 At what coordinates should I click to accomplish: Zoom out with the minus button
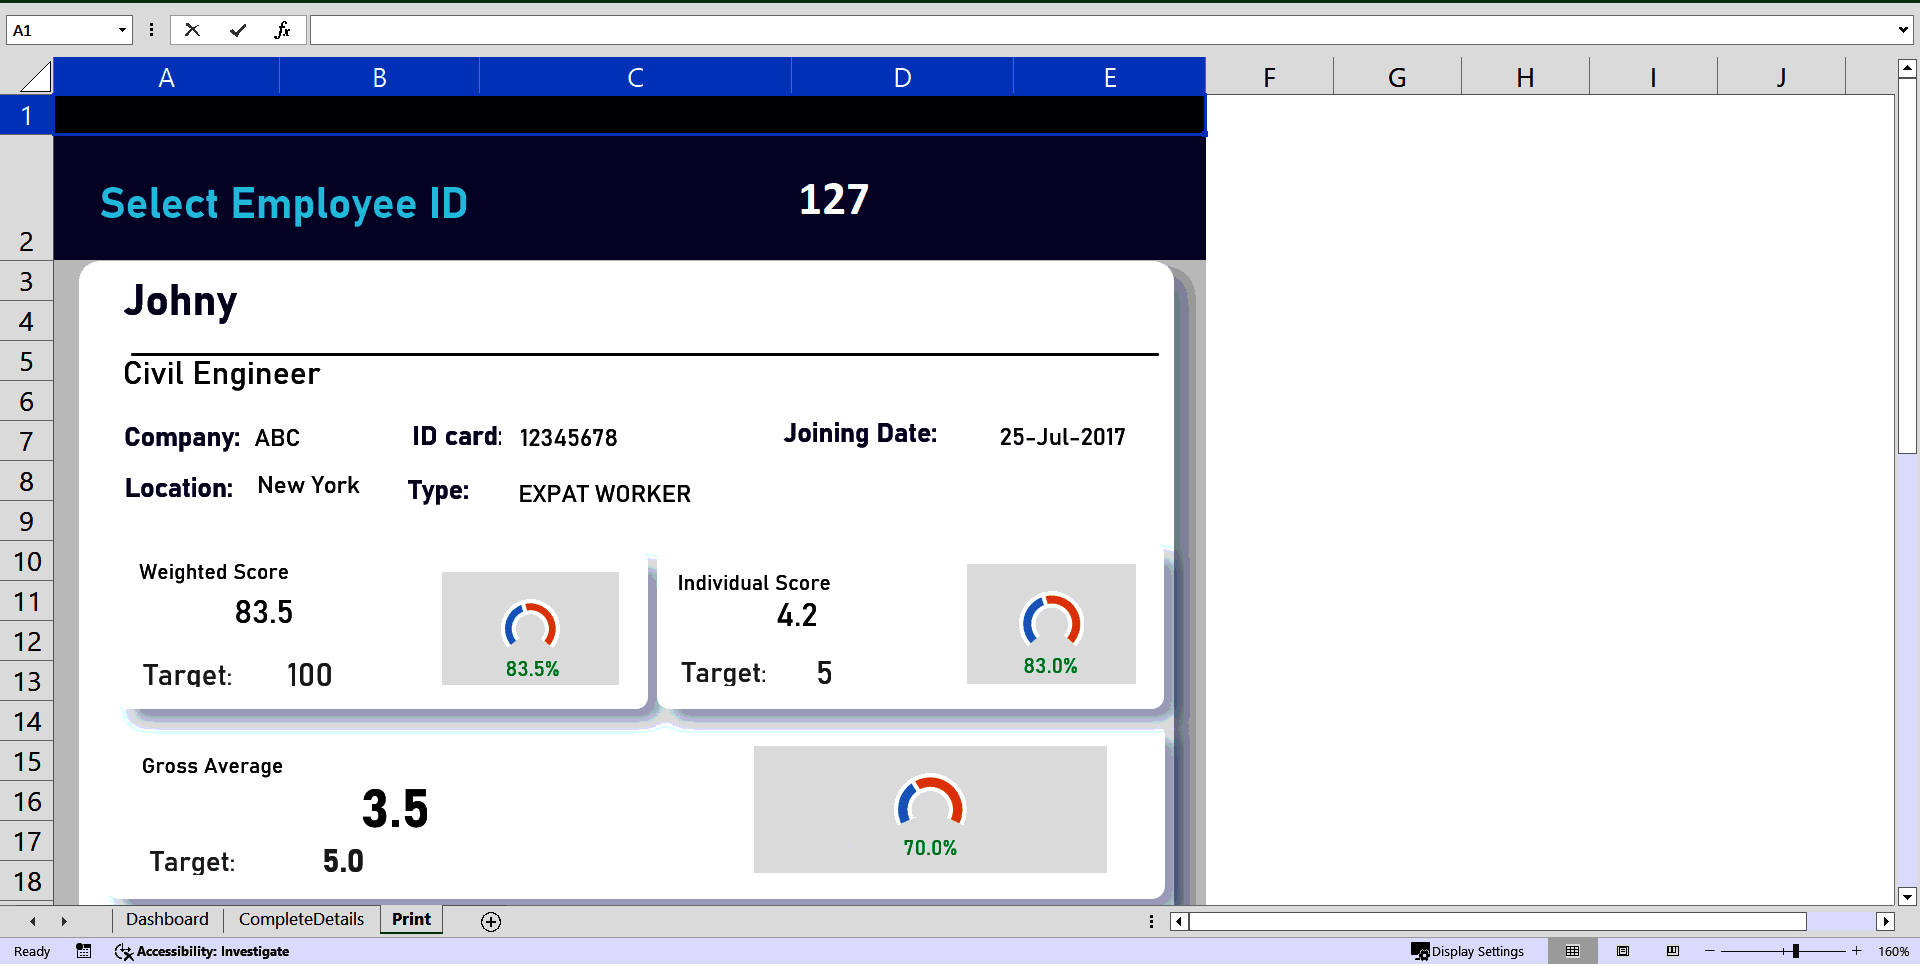[x=1710, y=951]
